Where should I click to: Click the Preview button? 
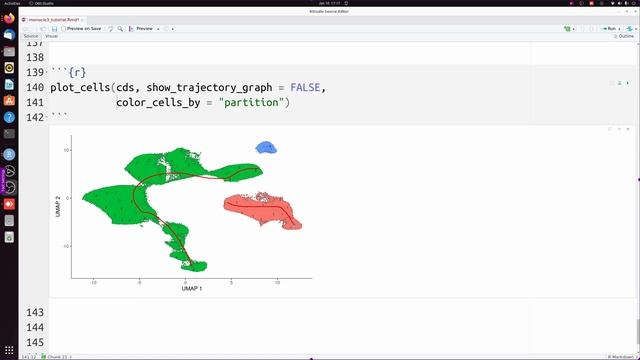pyautogui.click(x=141, y=29)
